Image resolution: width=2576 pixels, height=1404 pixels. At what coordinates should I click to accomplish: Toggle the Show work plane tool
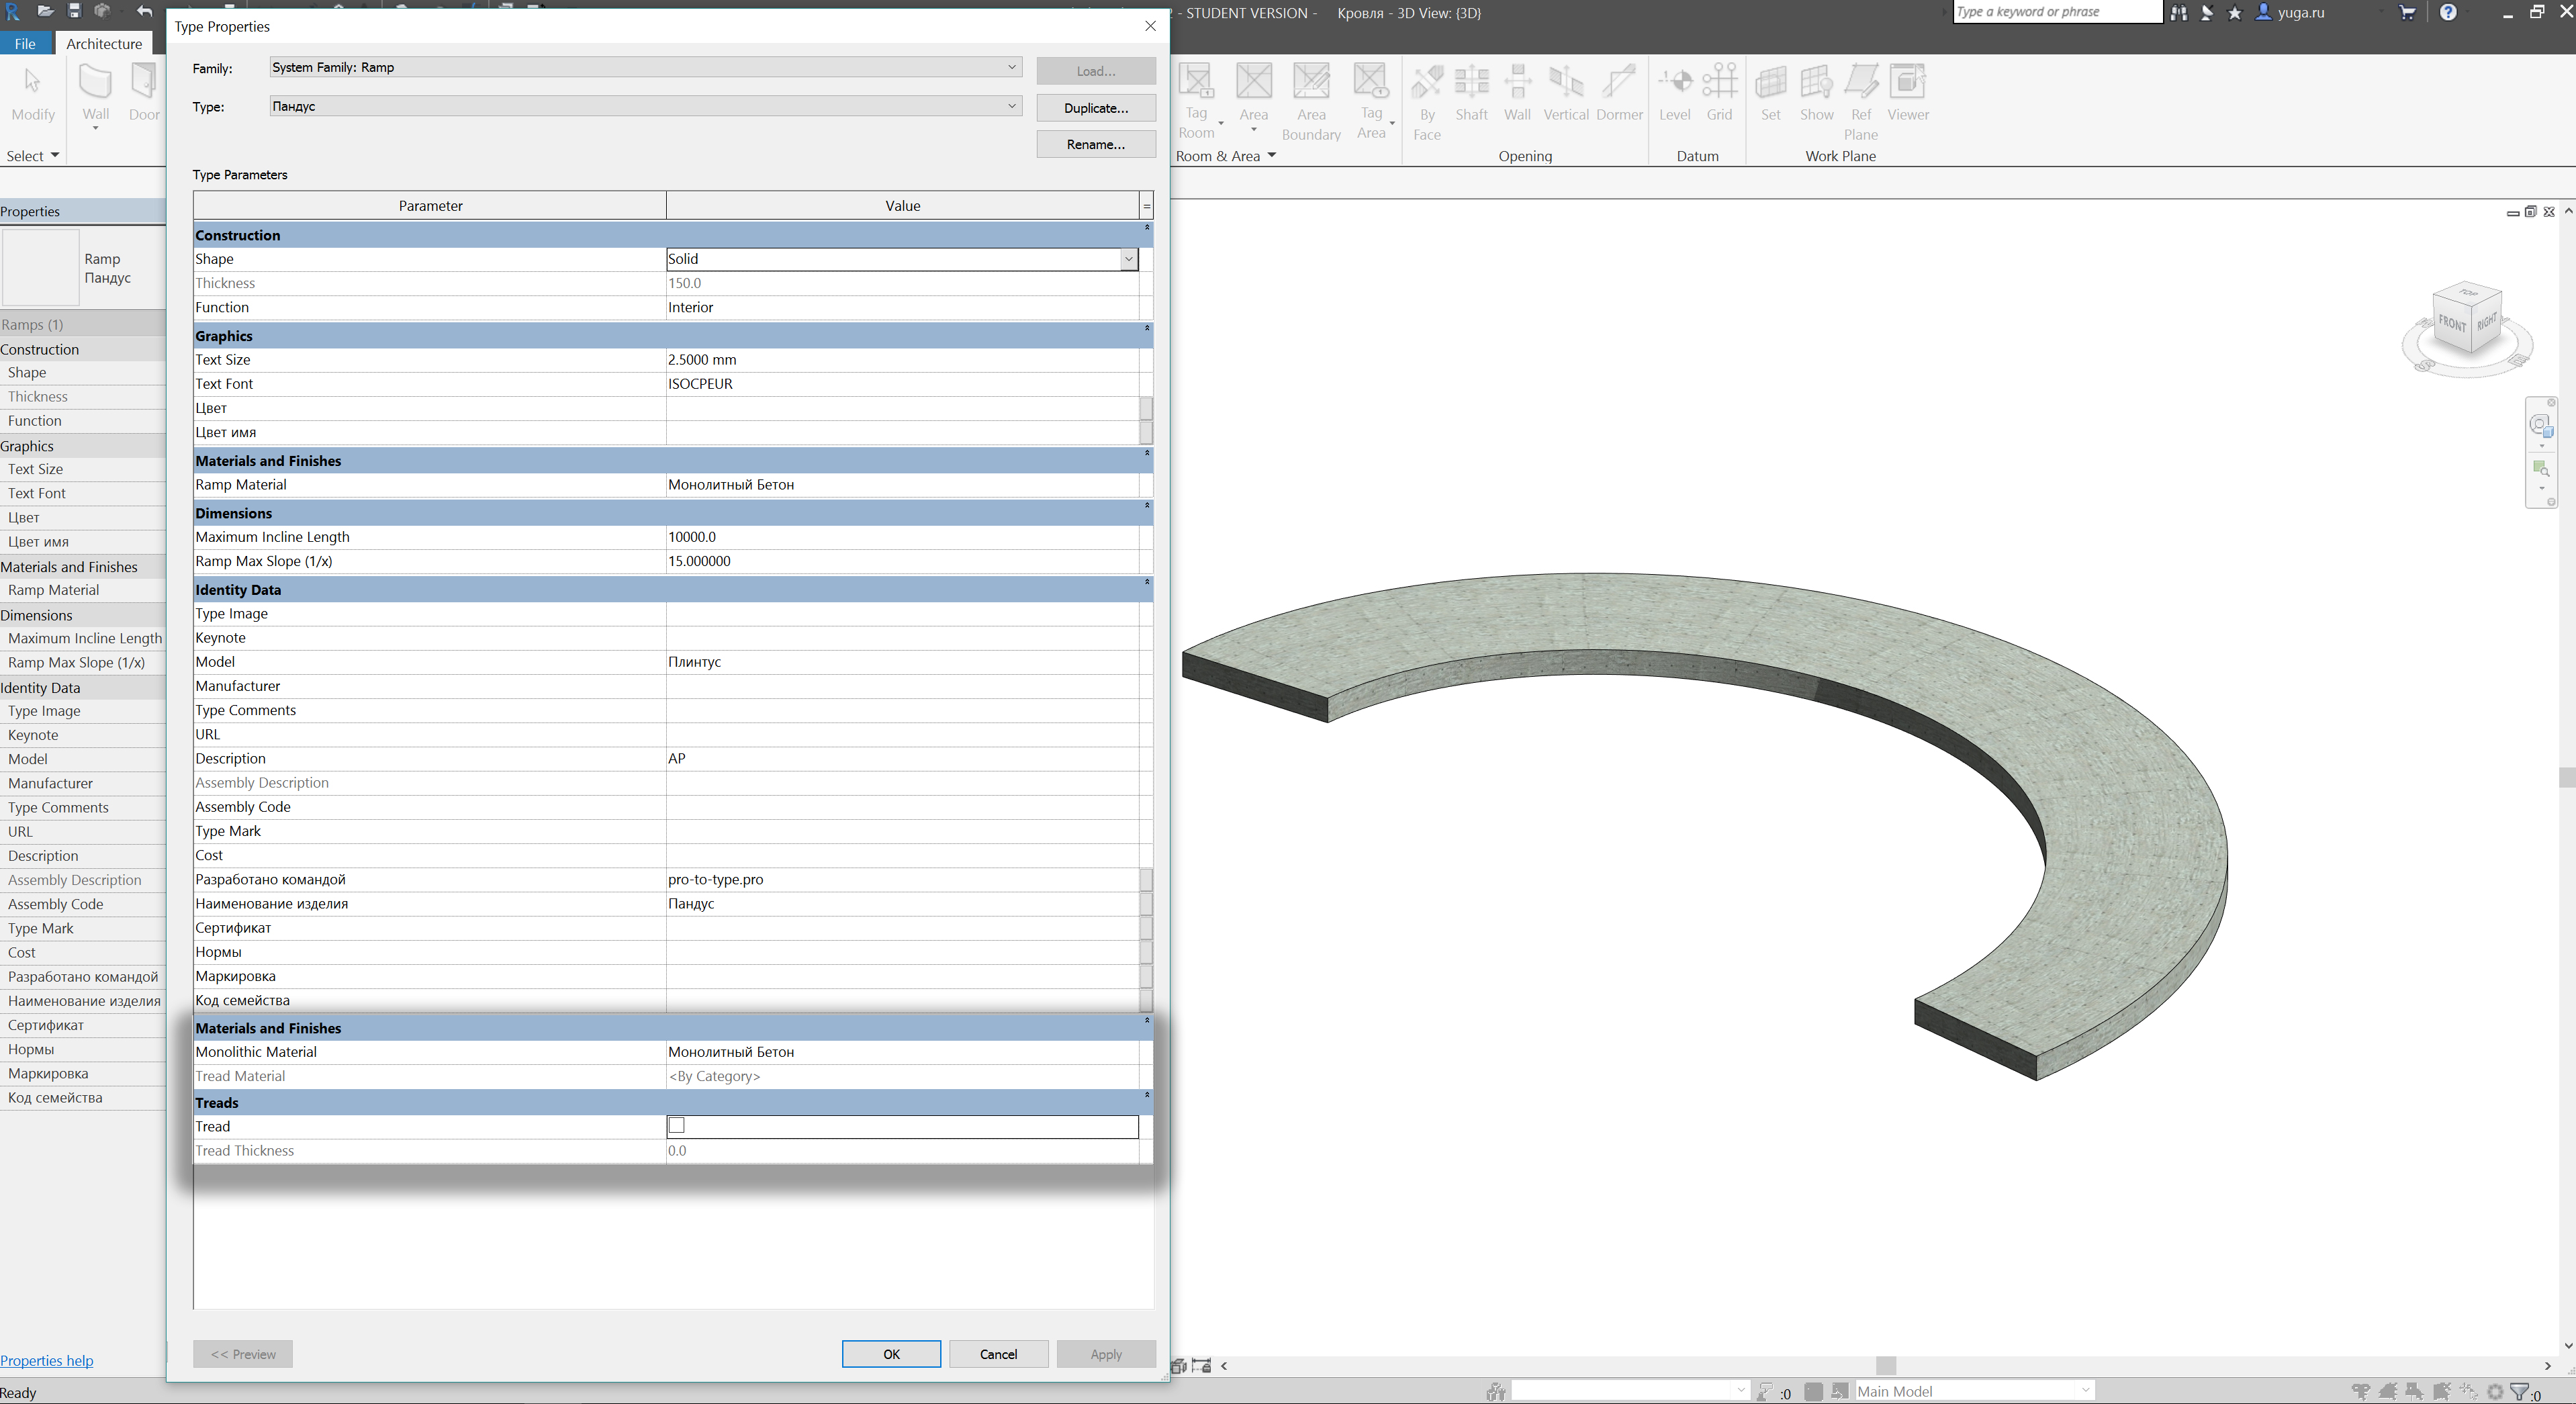(1817, 95)
